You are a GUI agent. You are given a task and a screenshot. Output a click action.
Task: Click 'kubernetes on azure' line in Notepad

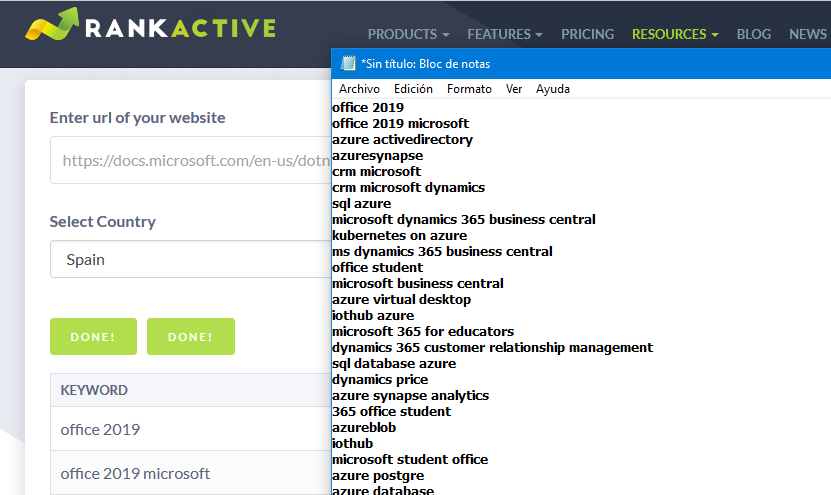[400, 235]
